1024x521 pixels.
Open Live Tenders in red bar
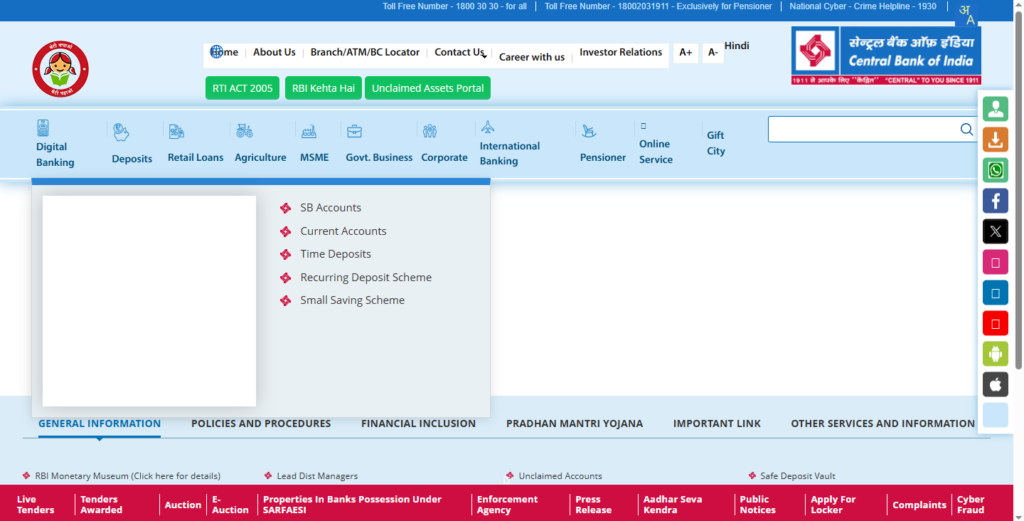tap(35, 505)
